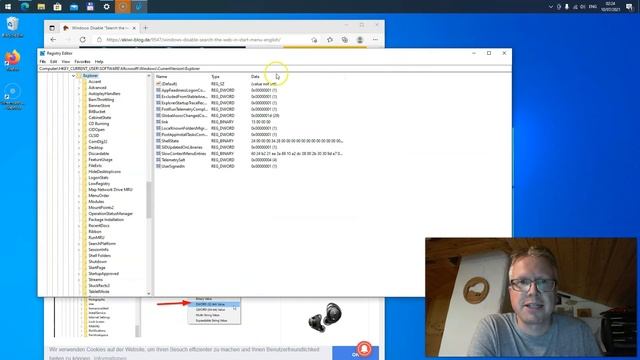Click the registry path address bar
The image size is (640, 360).
pos(274,69)
